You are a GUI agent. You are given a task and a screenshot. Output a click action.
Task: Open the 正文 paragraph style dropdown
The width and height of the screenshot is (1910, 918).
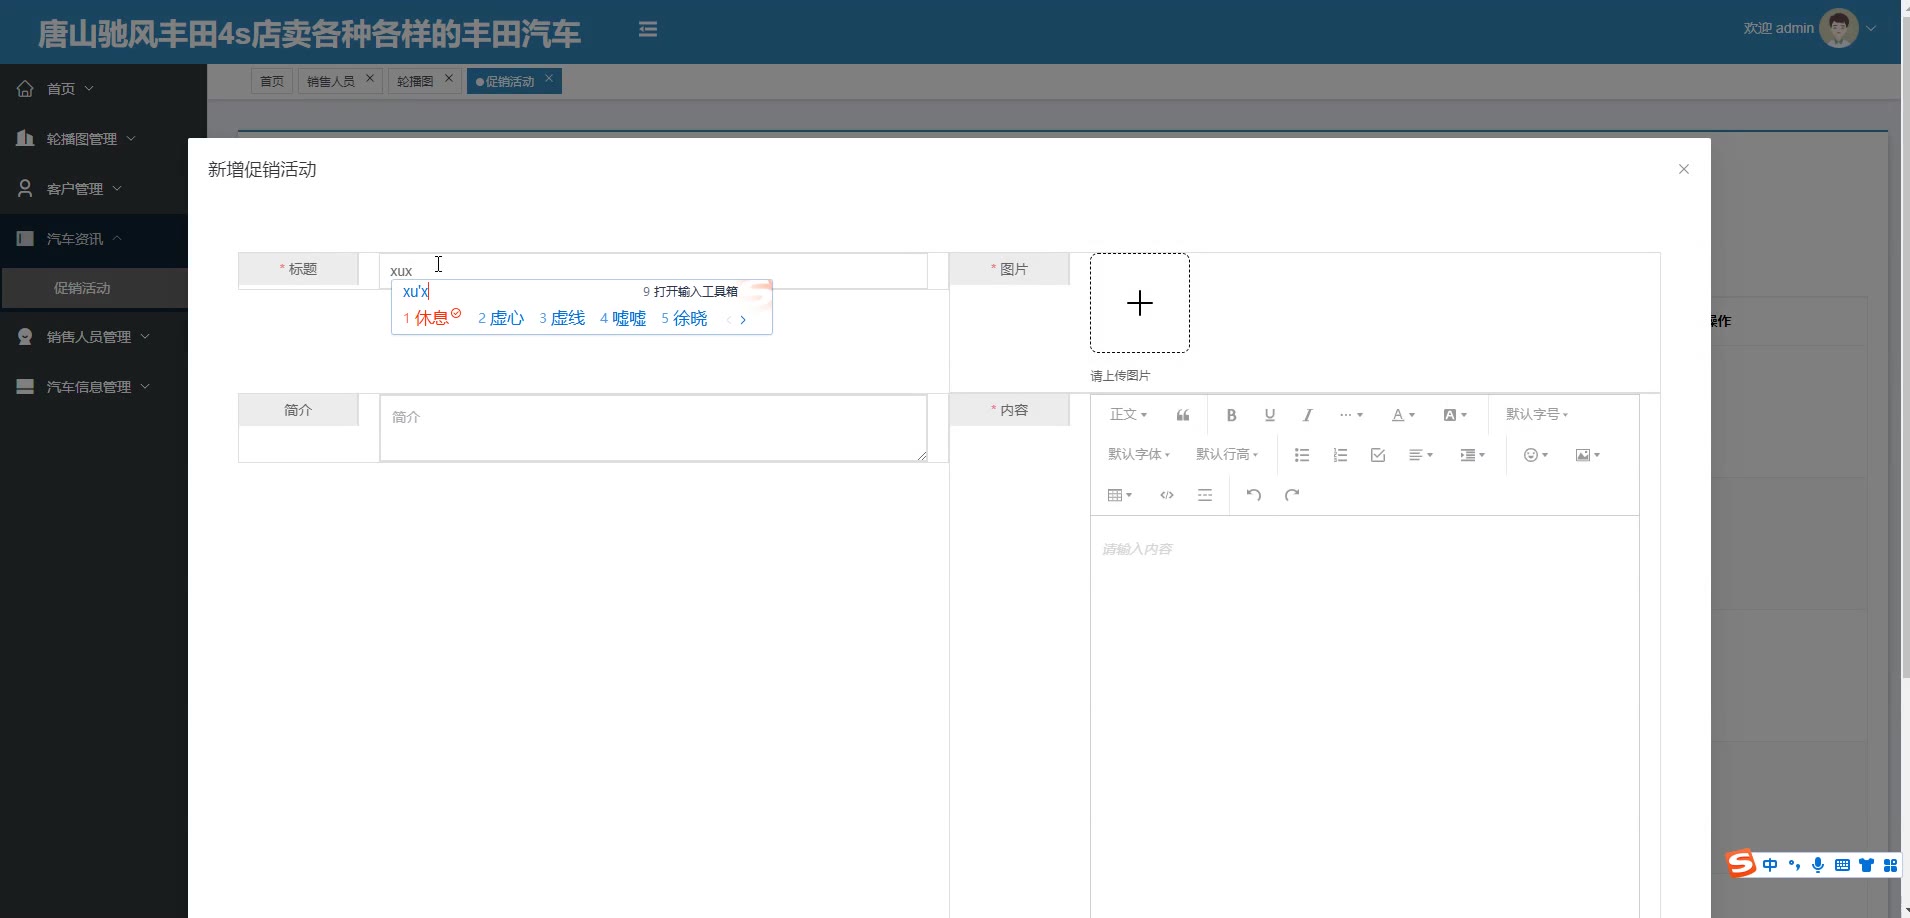[x=1128, y=415]
